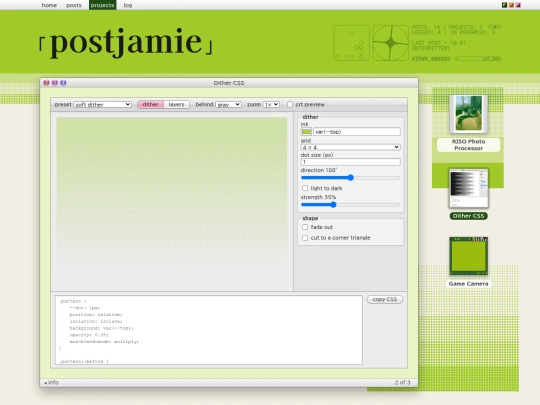Viewport: 540px width, 405px height.
Task: Click the Game Camera thumbnail
Action: coord(468,256)
